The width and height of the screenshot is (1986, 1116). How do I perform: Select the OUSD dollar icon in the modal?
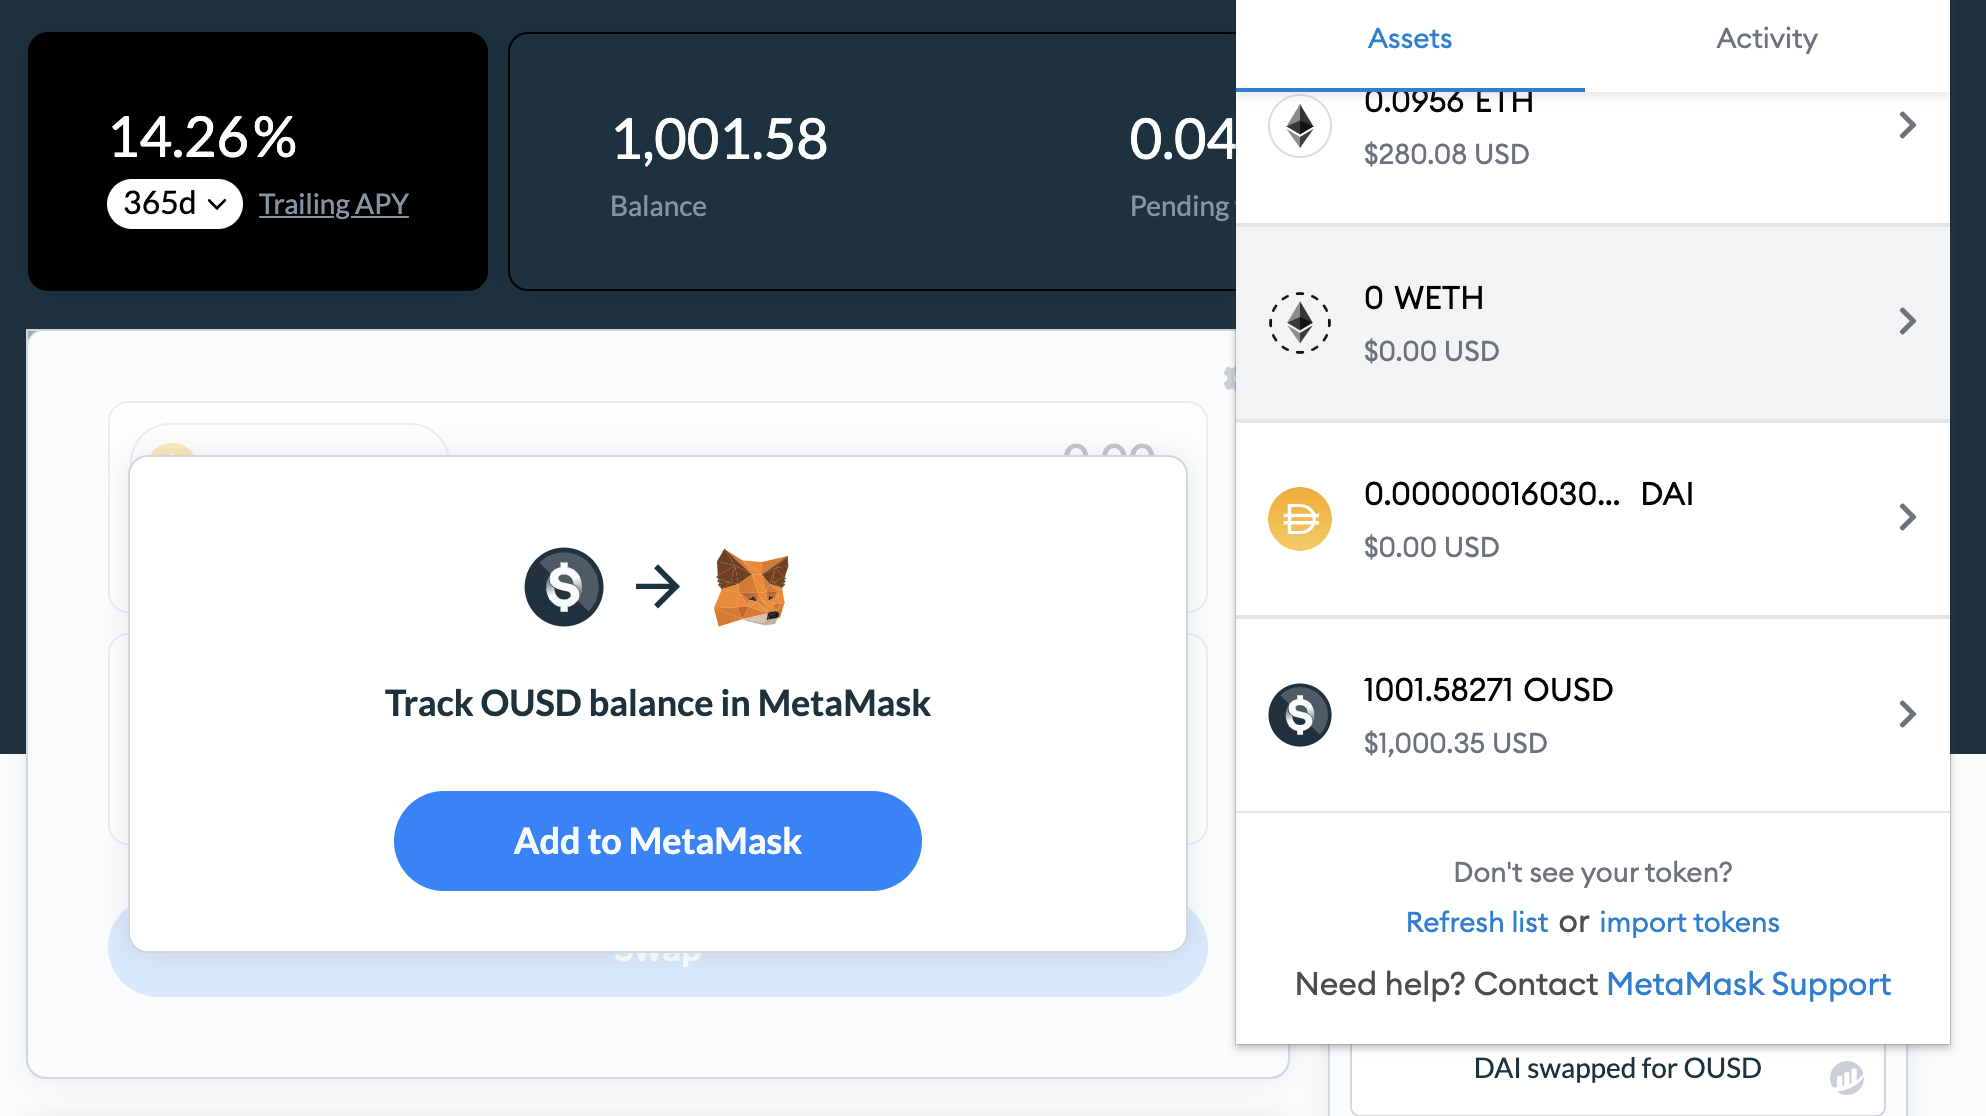click(563, 586)
